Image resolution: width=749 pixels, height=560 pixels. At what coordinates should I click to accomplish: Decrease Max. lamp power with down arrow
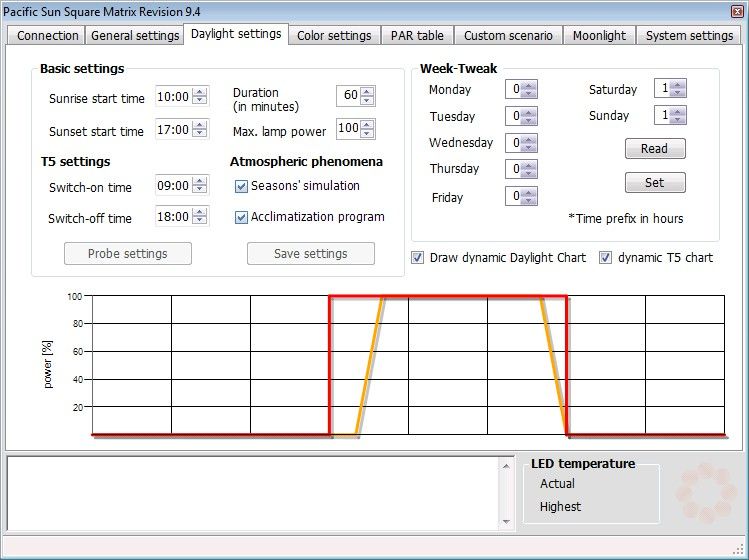367,132
